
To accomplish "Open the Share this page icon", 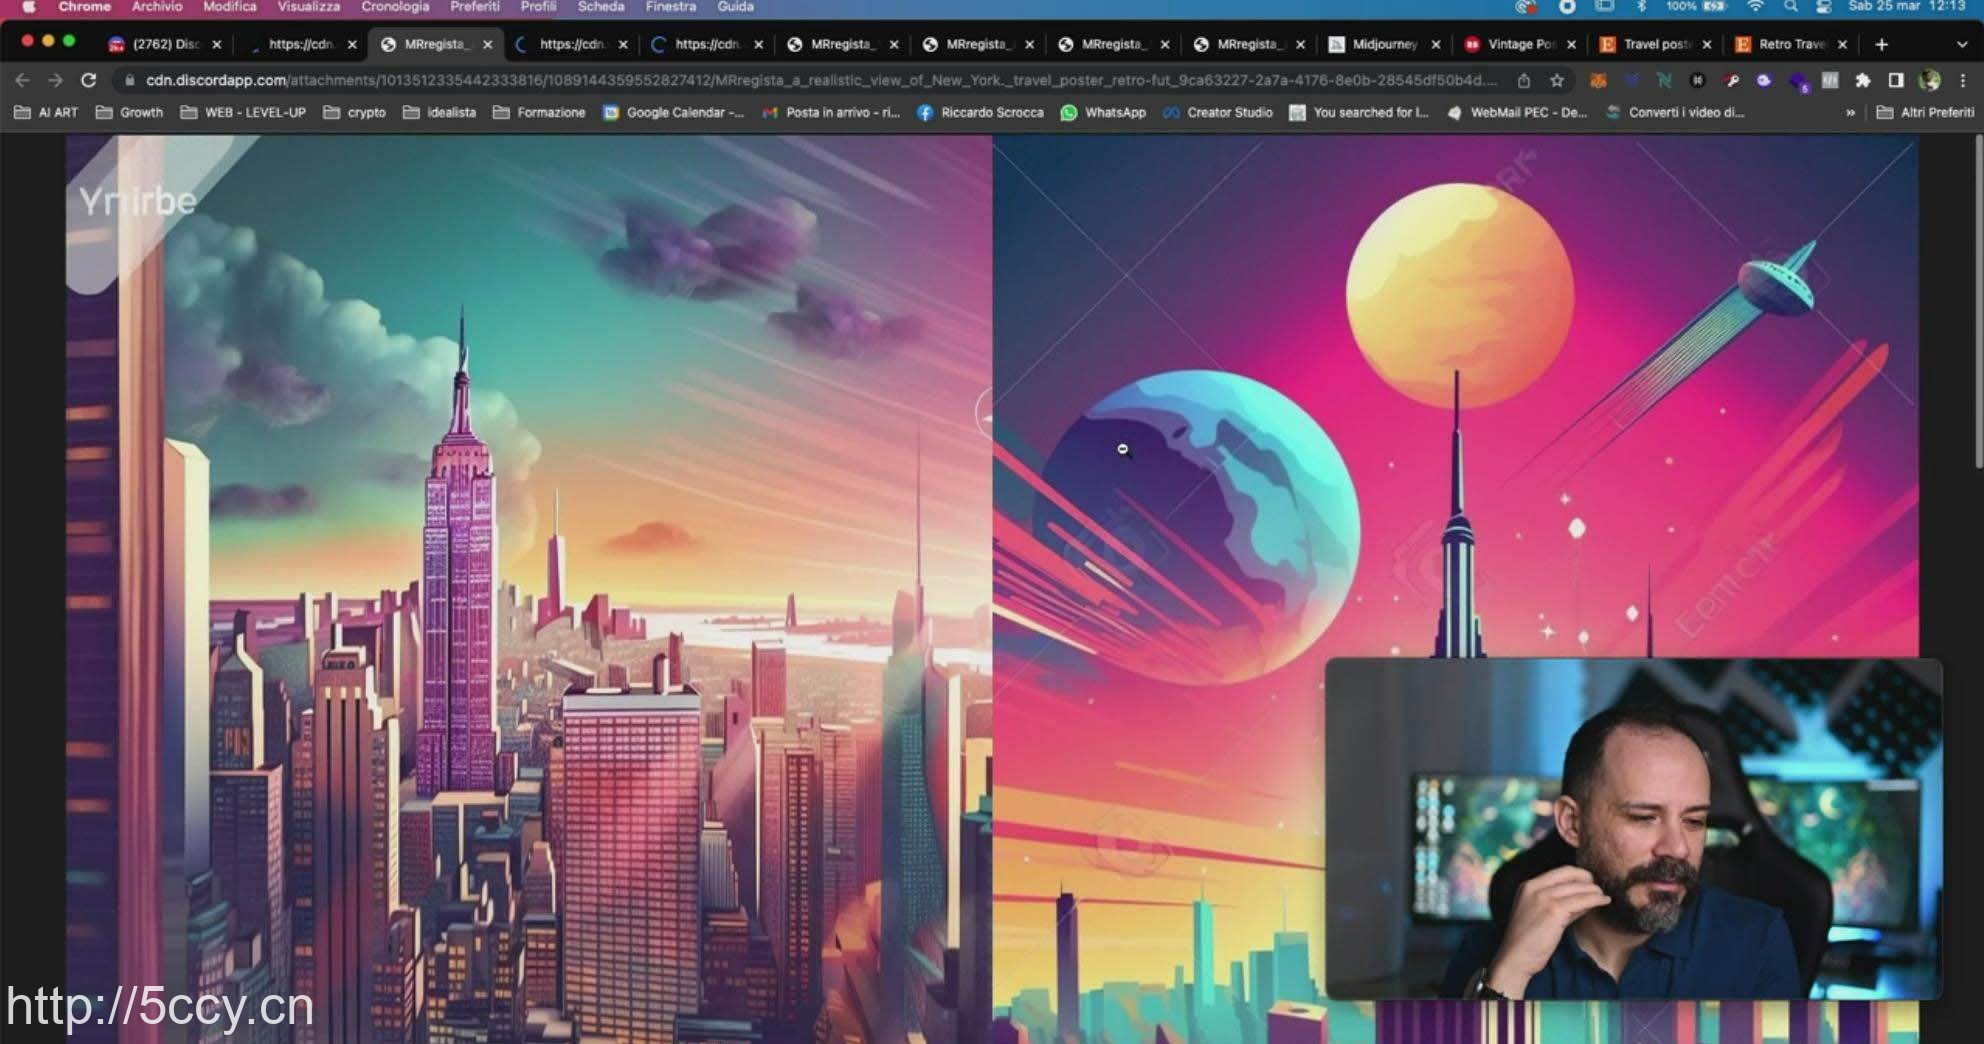I will point(1524,80).
